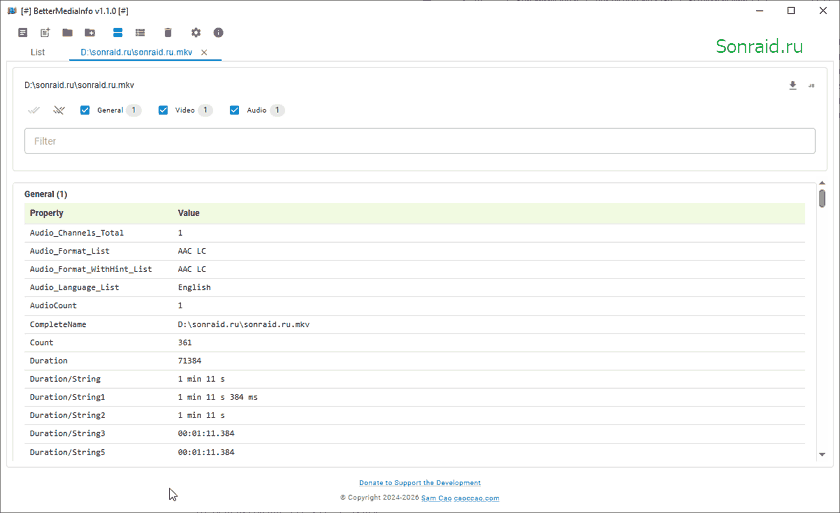Click the deselect-all crossed checkmark icon
This screenshot has width=840, height=513.
tap(59, 110)
